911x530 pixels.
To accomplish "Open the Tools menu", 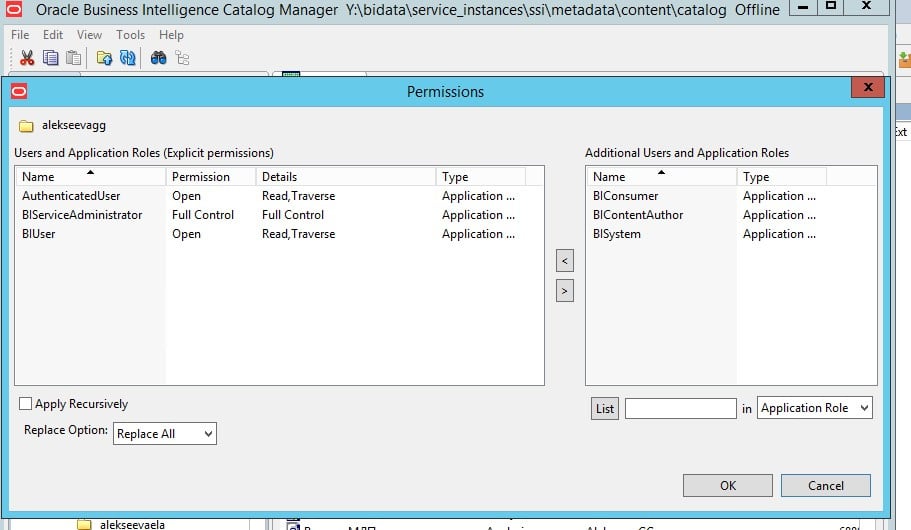I will pos(130,35).
